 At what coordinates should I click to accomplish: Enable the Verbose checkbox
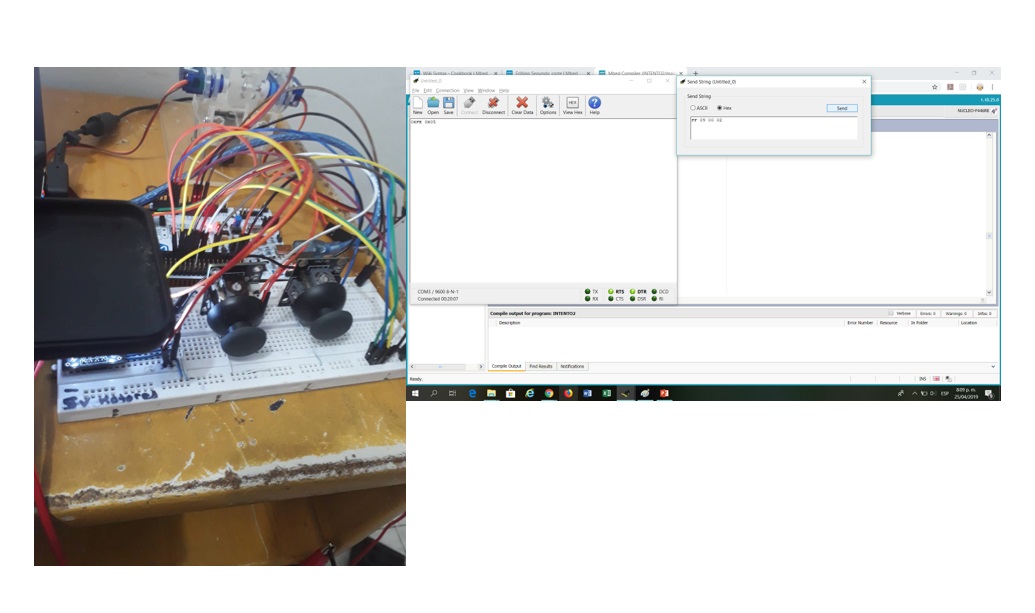[892, 314]
